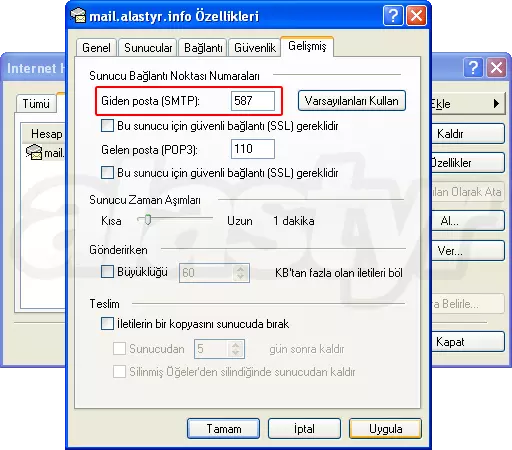Apply settings with Uygula button
This screenshot has height=450, width=512.
click(385, 429)
